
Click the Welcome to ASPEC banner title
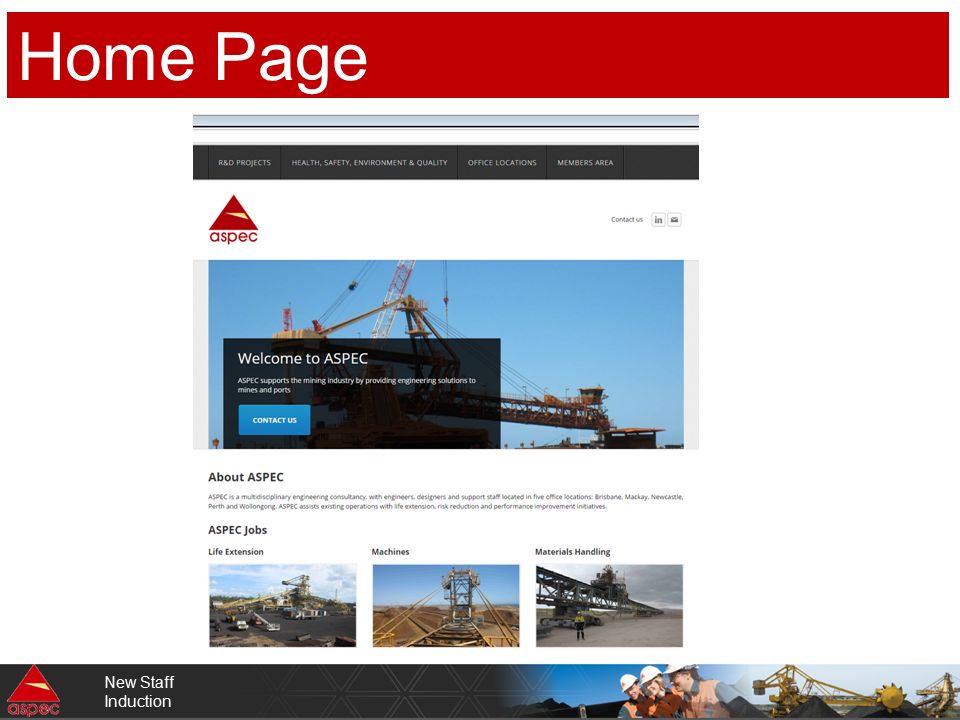click(x=302, y=358)
